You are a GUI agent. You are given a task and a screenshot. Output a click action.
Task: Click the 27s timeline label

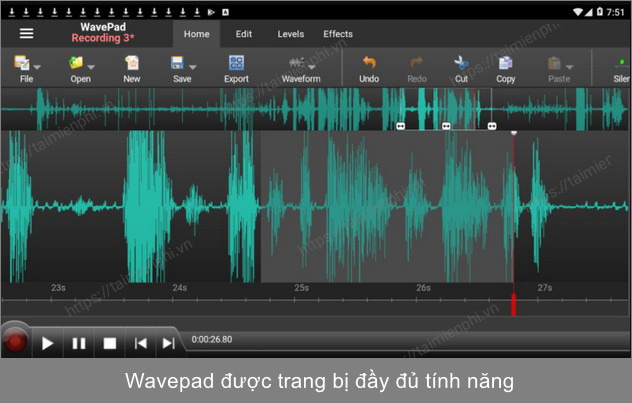coord(545,288)
